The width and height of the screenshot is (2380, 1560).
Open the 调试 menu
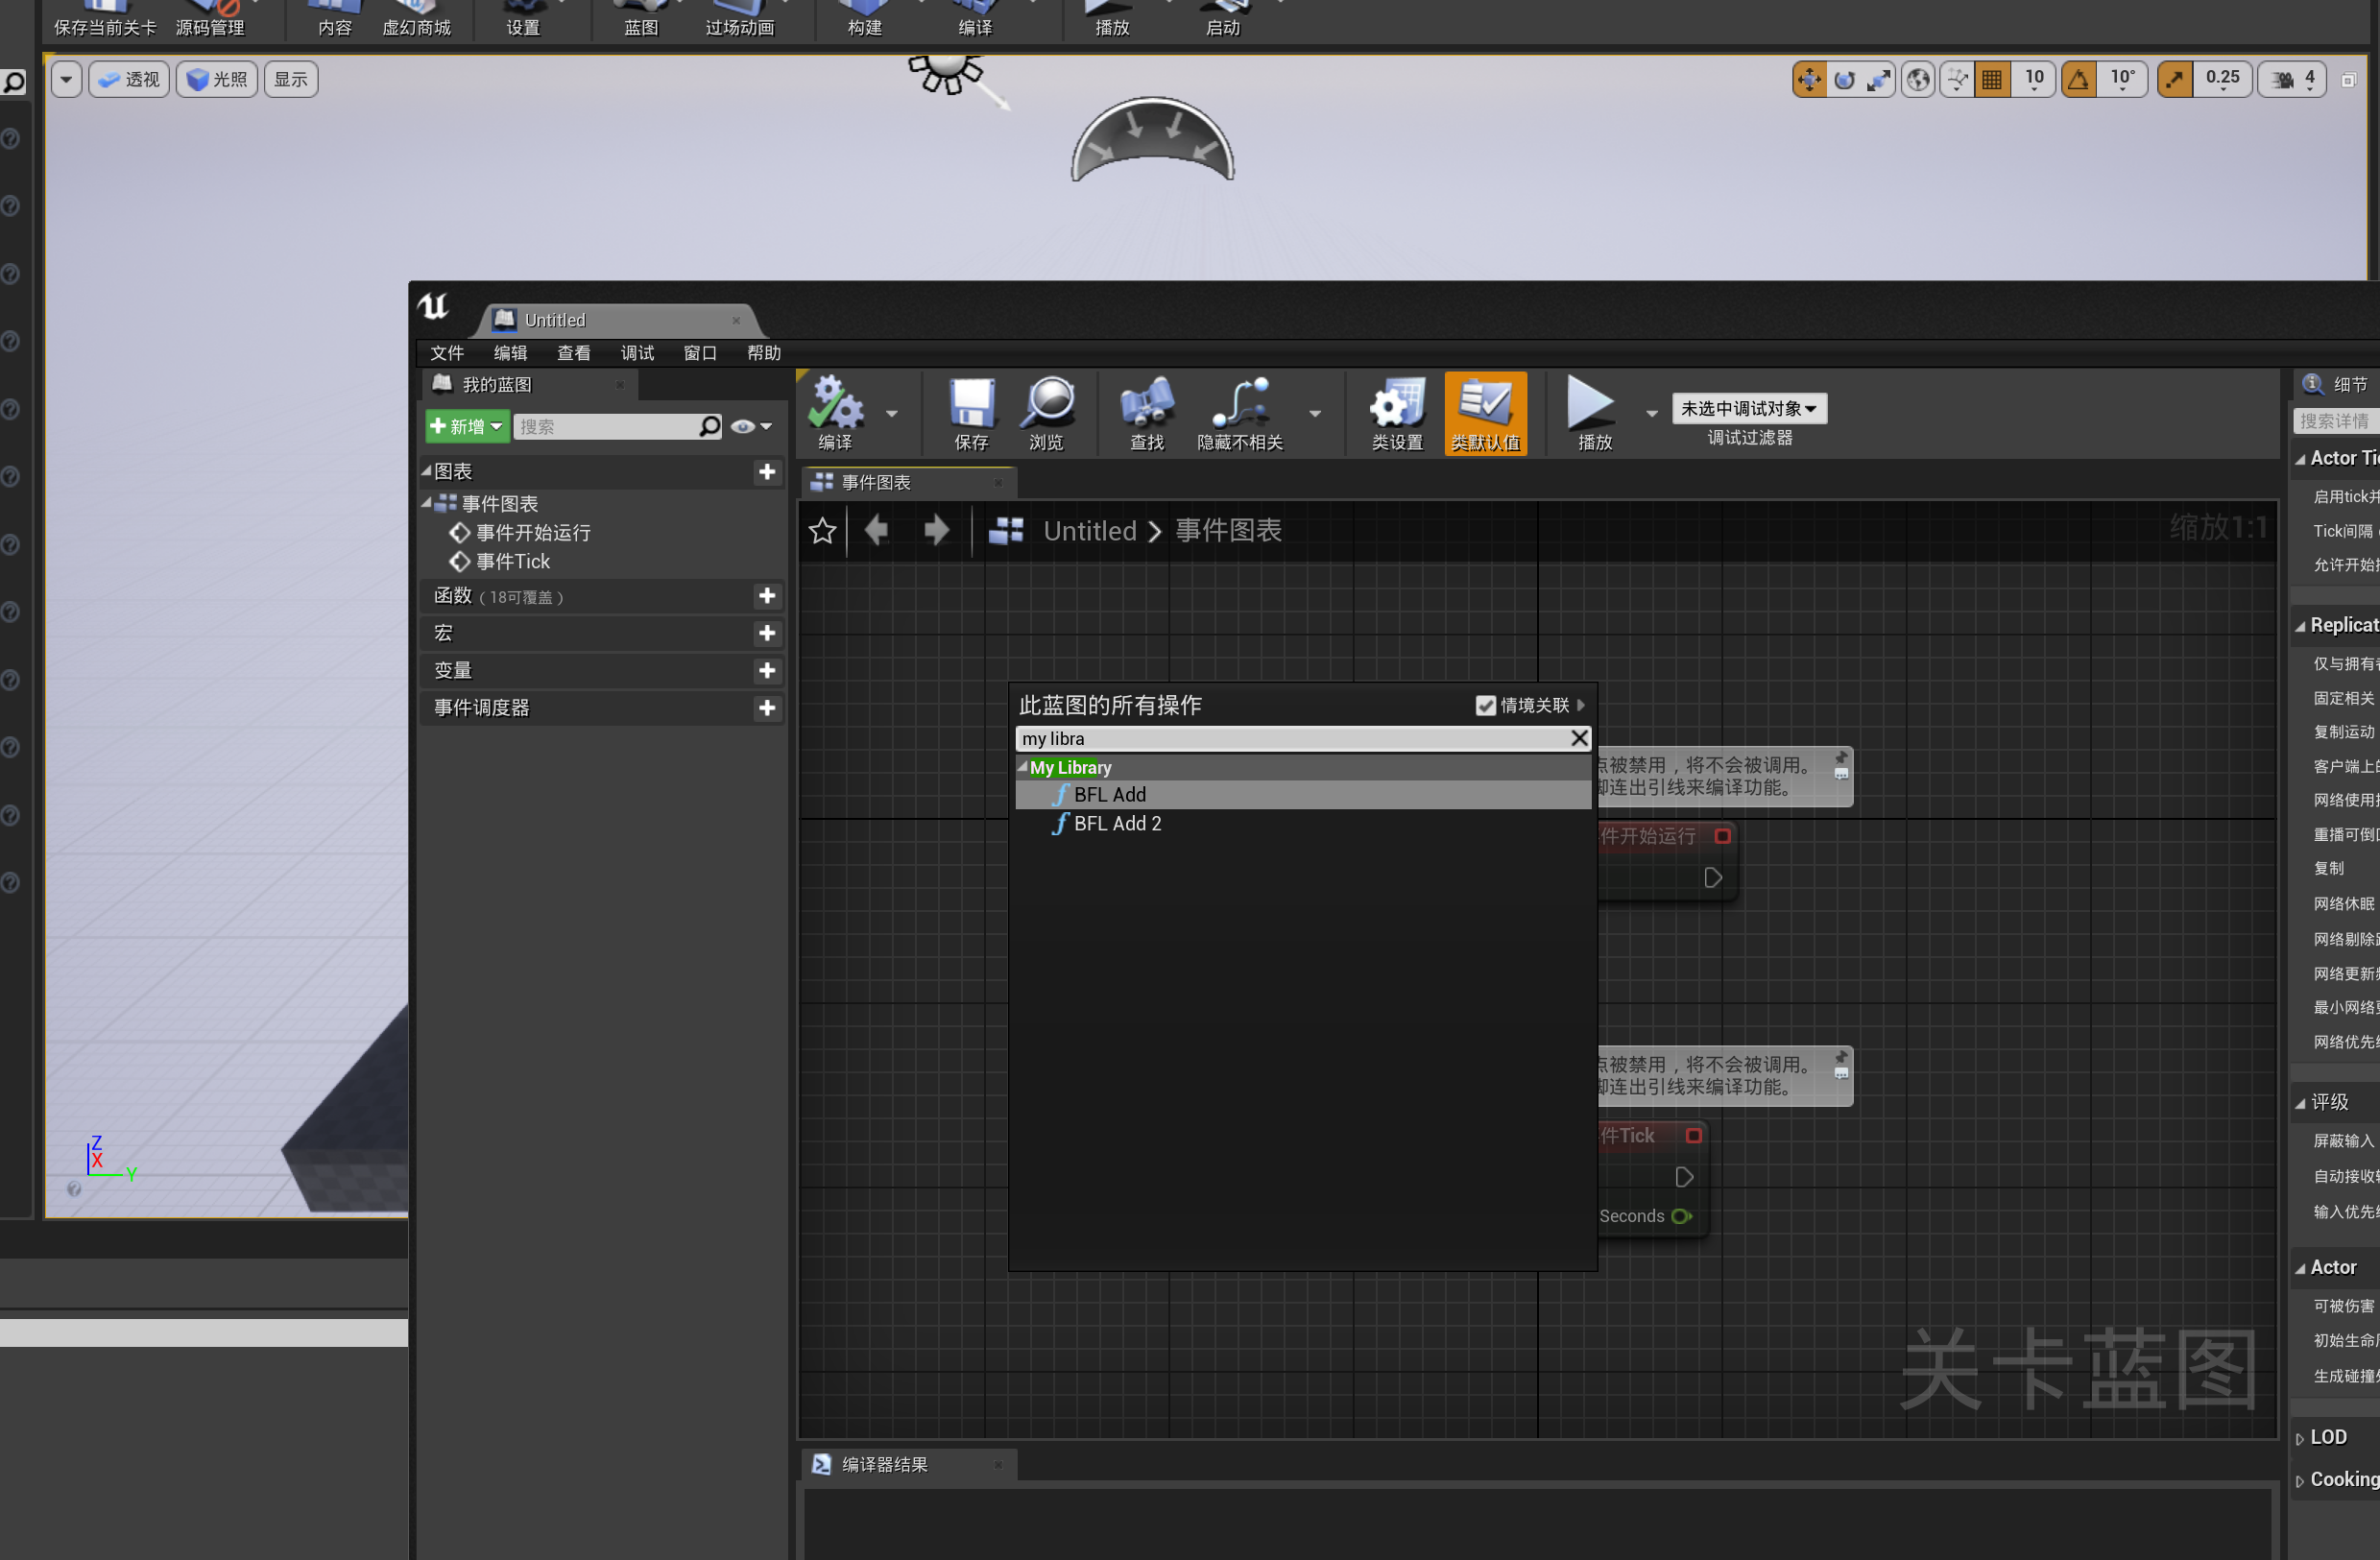(x=637, y=353)
